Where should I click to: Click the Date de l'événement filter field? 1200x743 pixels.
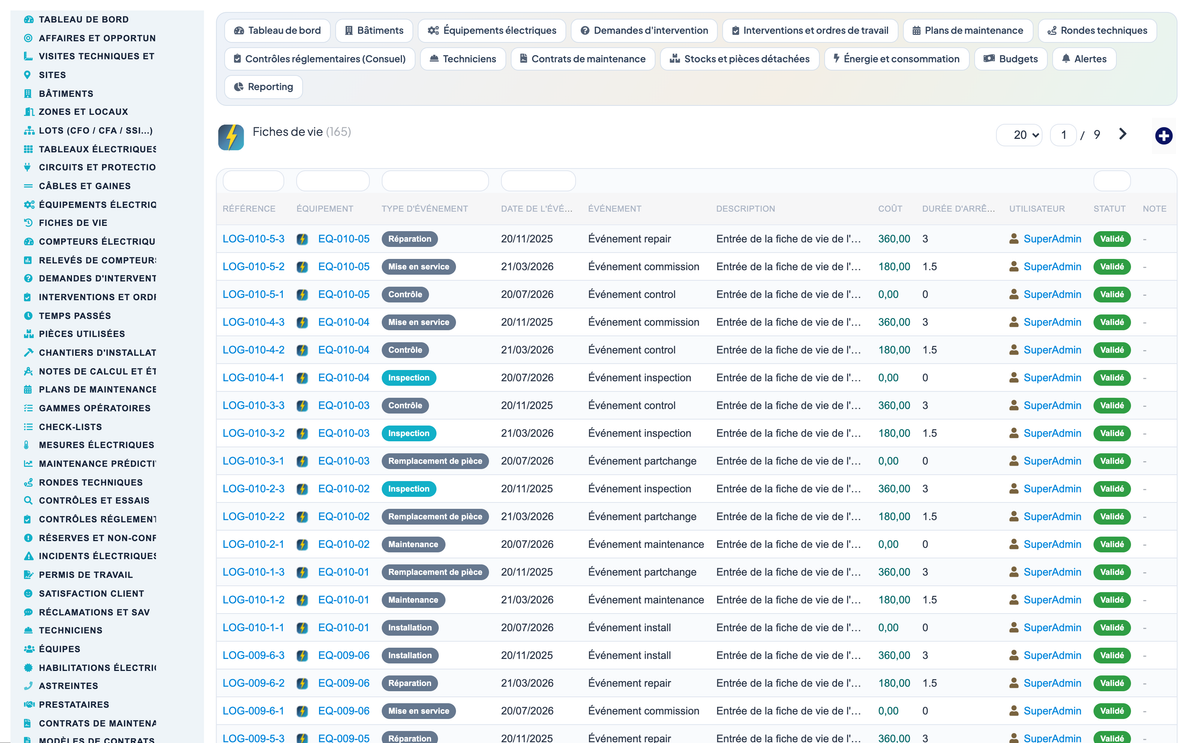pos(538,181)
